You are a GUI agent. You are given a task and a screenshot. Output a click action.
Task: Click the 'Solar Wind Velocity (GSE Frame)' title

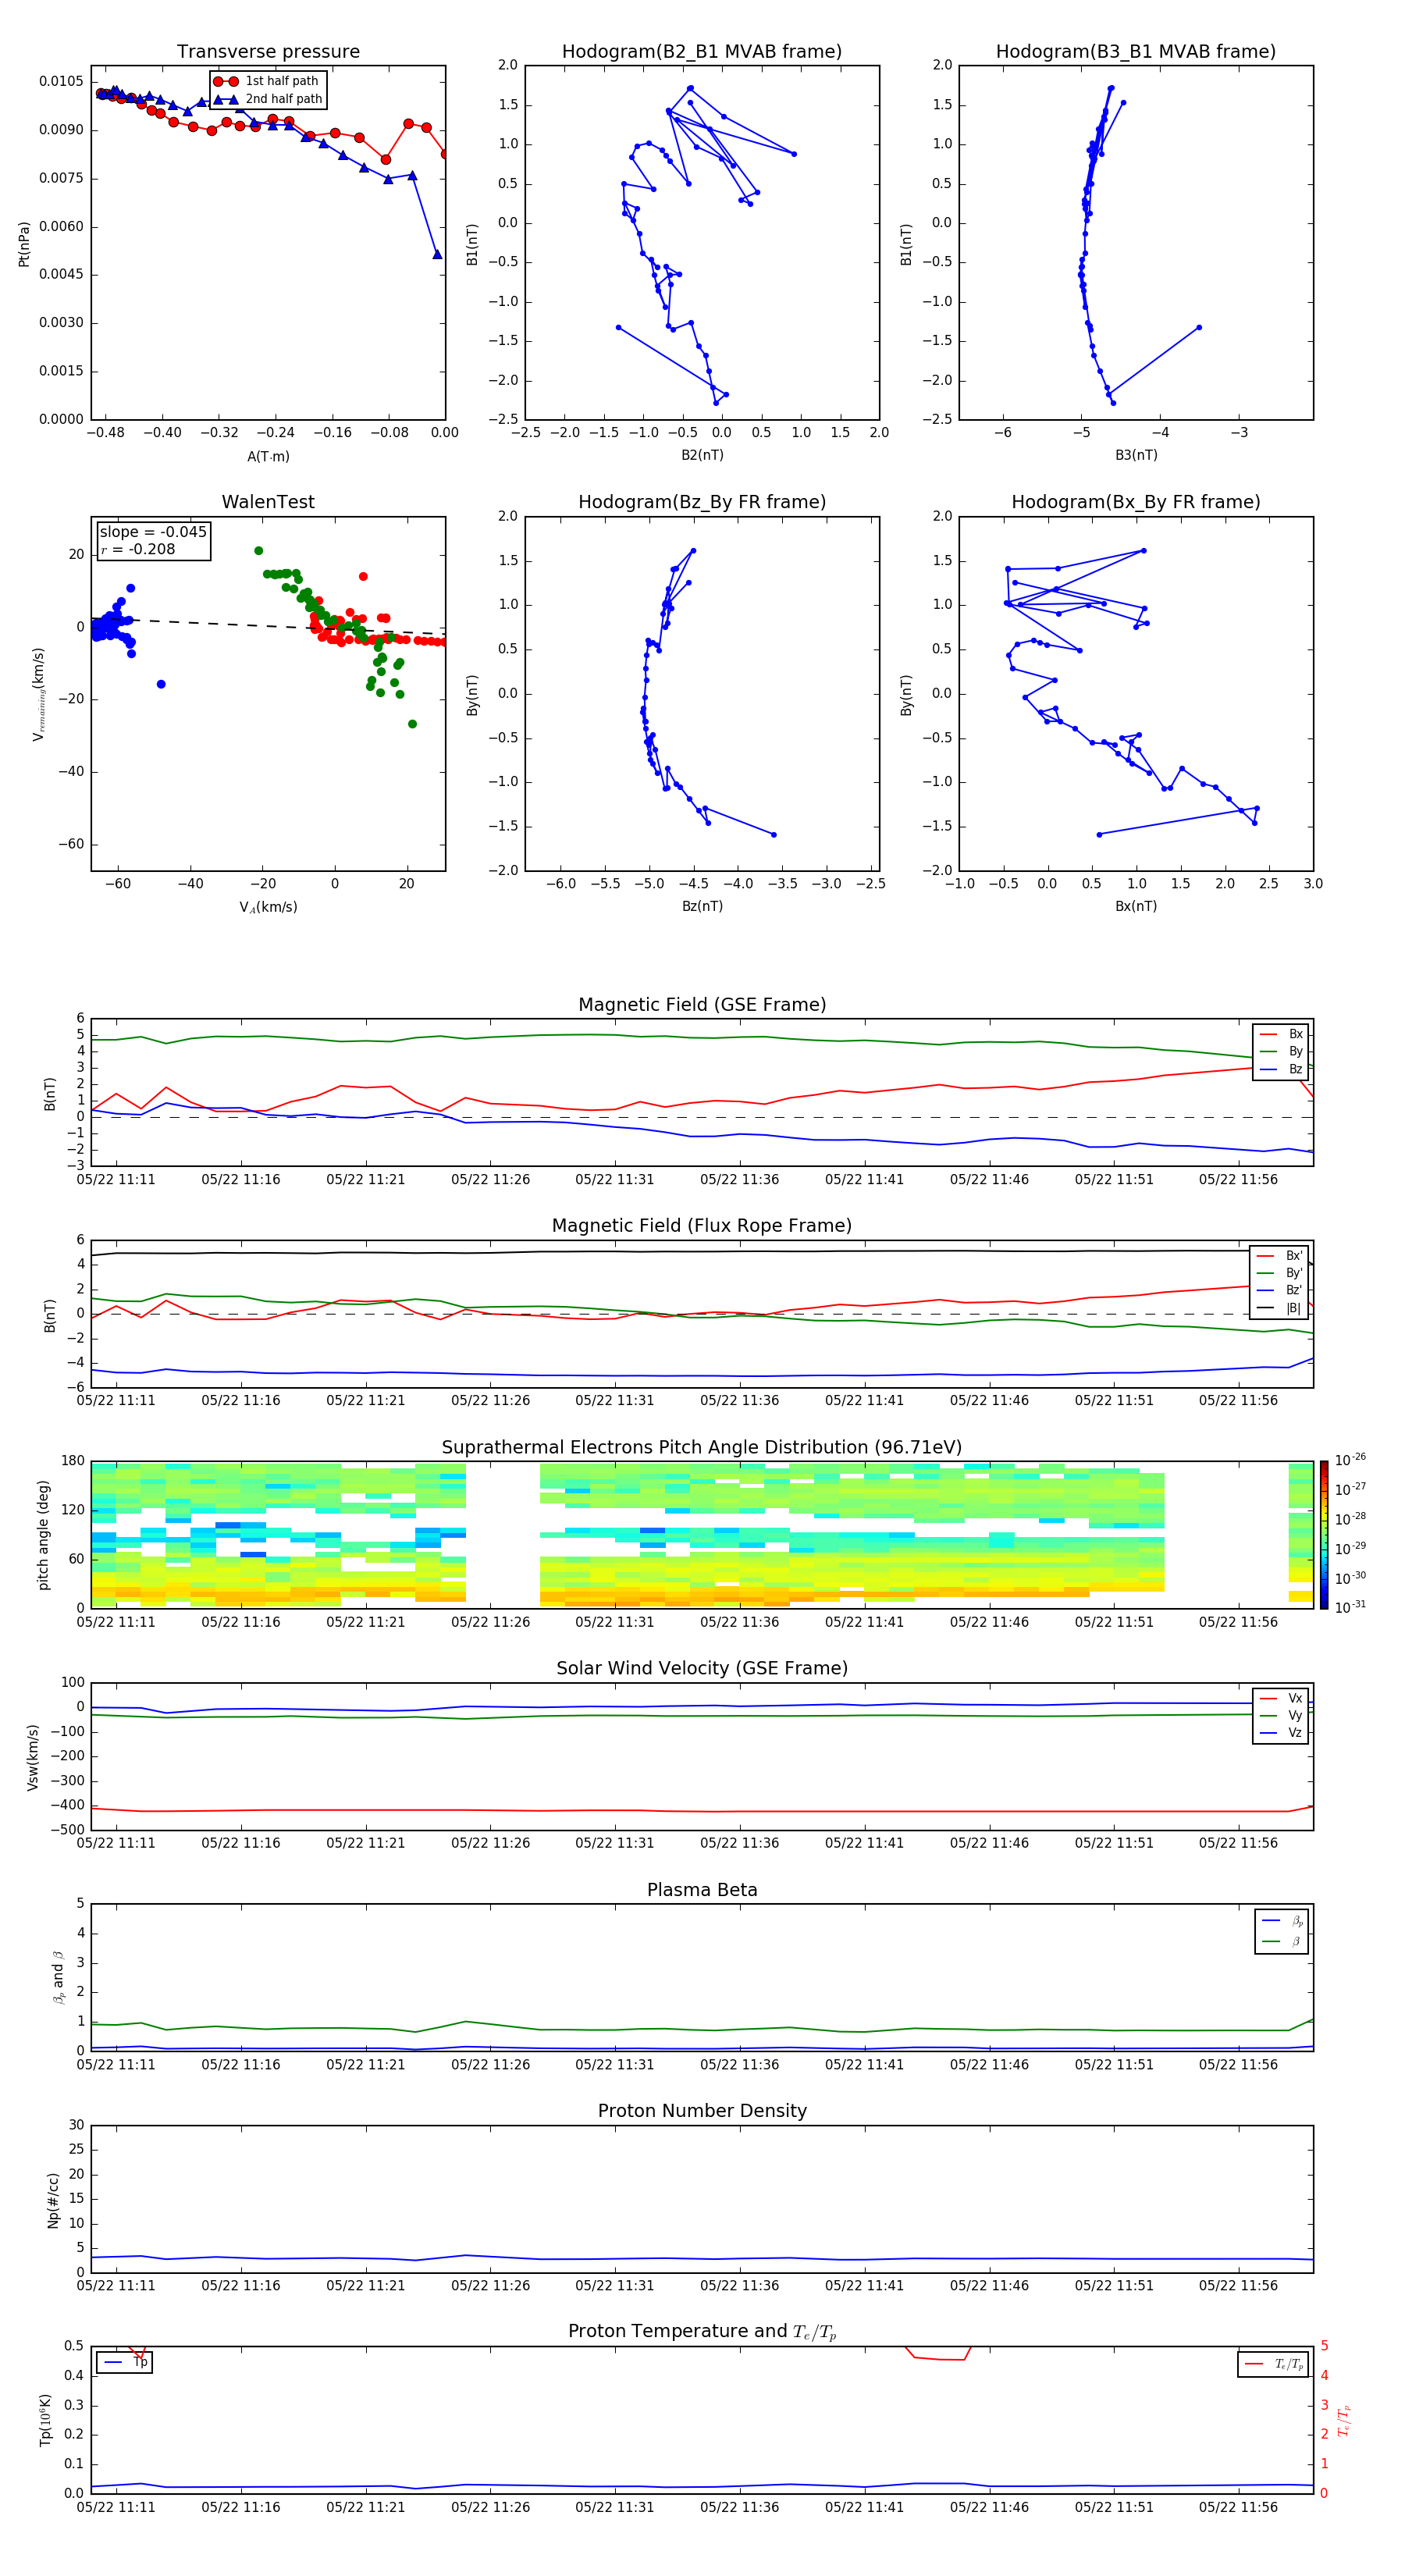click(702, 1669)
